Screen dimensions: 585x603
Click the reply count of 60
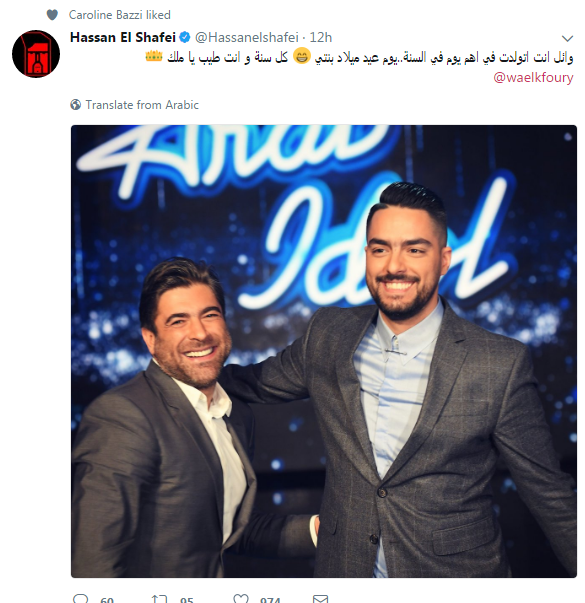107,600
